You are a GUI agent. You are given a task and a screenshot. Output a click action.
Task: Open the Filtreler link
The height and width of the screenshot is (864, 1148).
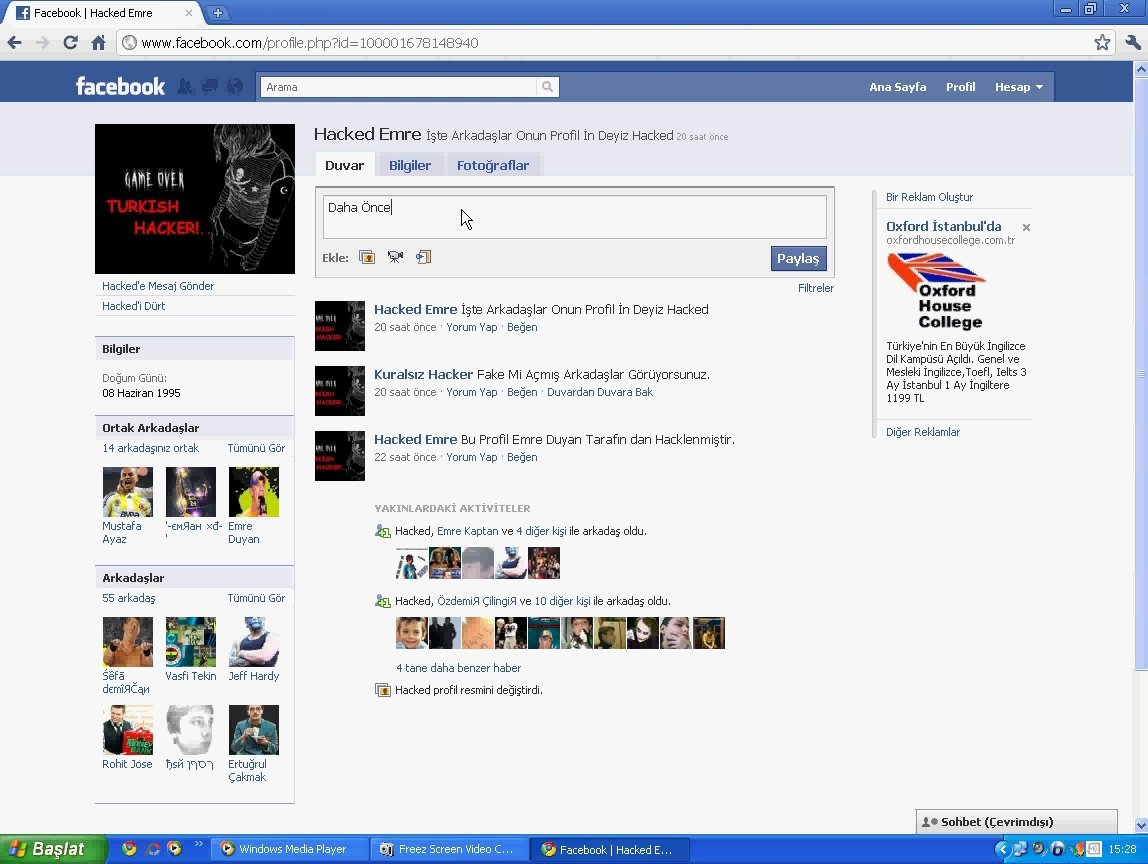[x=816, y=288]
